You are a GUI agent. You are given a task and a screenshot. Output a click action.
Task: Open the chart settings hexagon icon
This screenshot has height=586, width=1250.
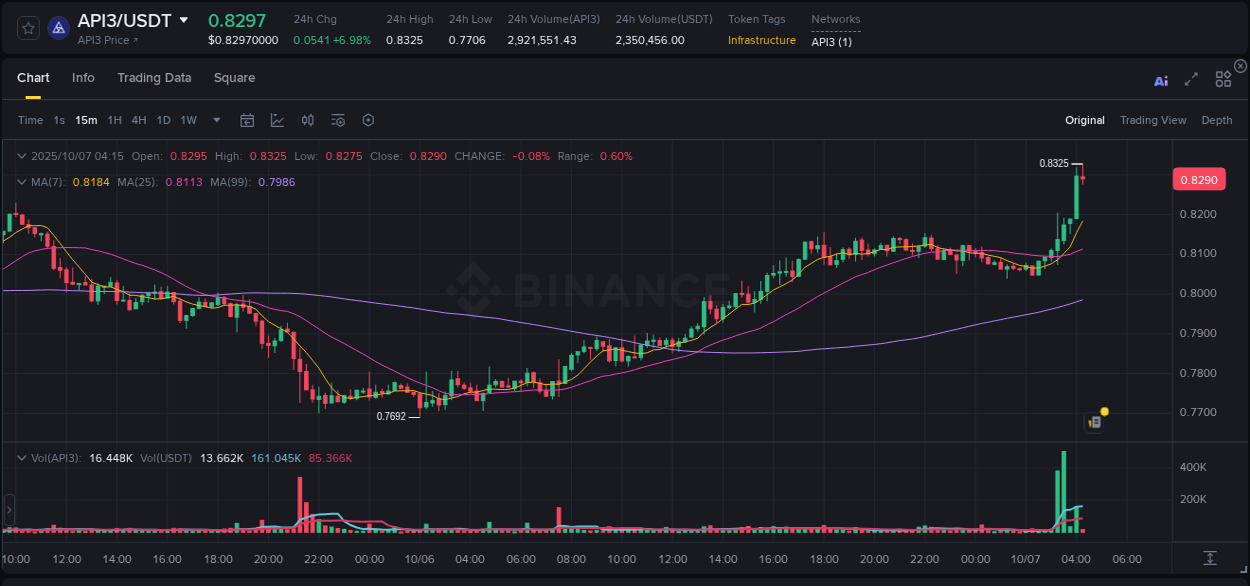(368, 119)
